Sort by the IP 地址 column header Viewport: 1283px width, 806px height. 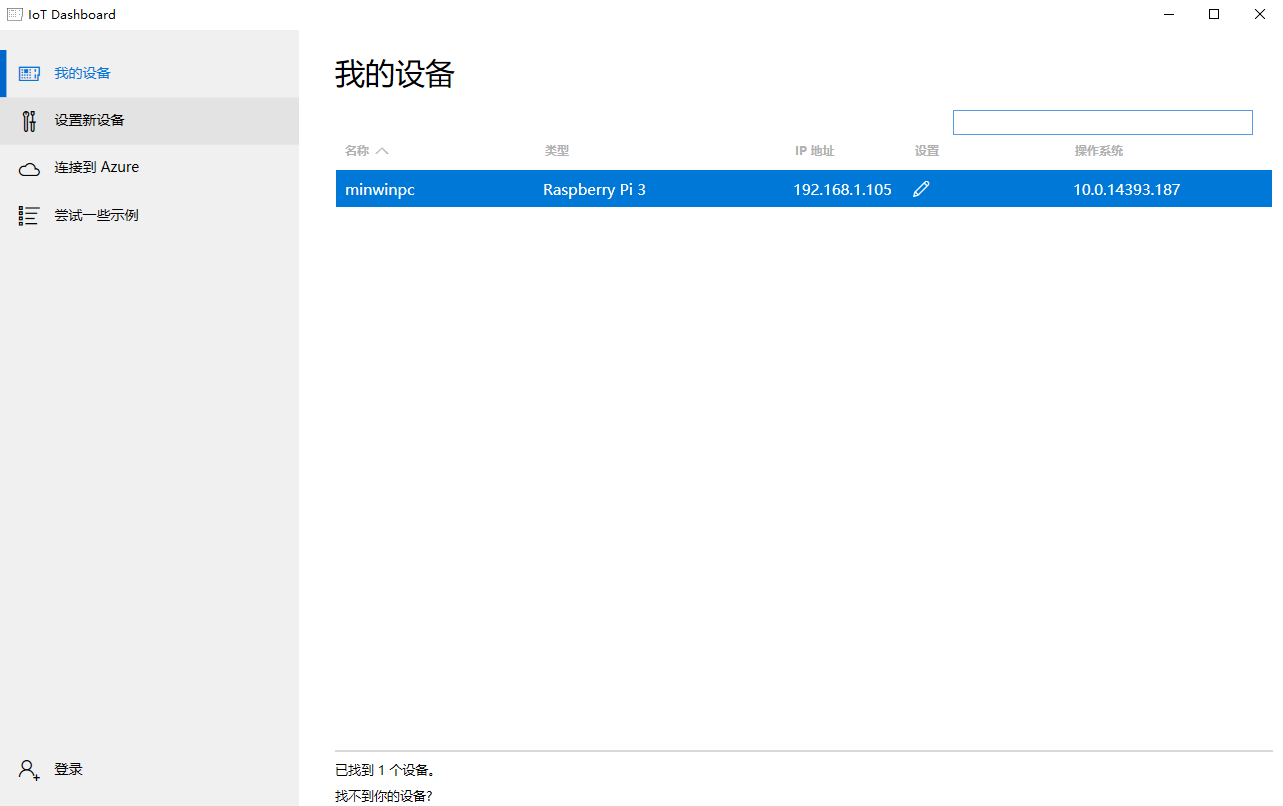[x=814, y=151]
